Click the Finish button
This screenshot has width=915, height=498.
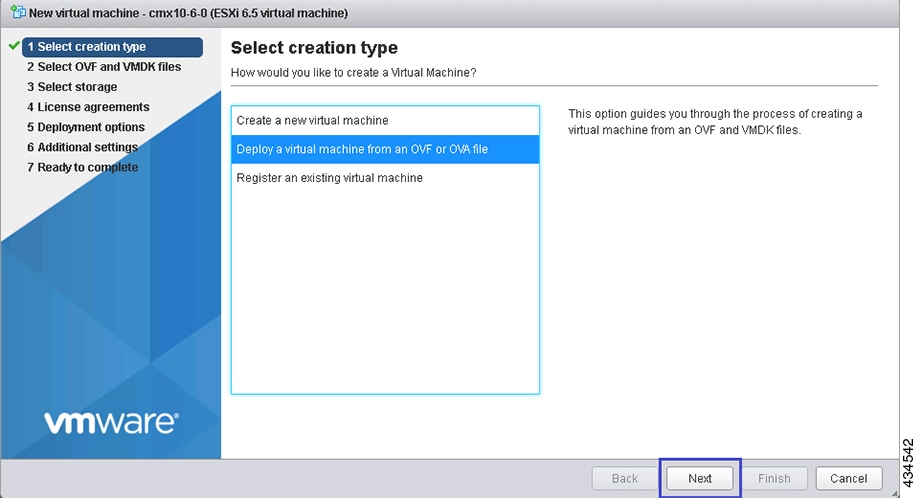click(774, 478)
